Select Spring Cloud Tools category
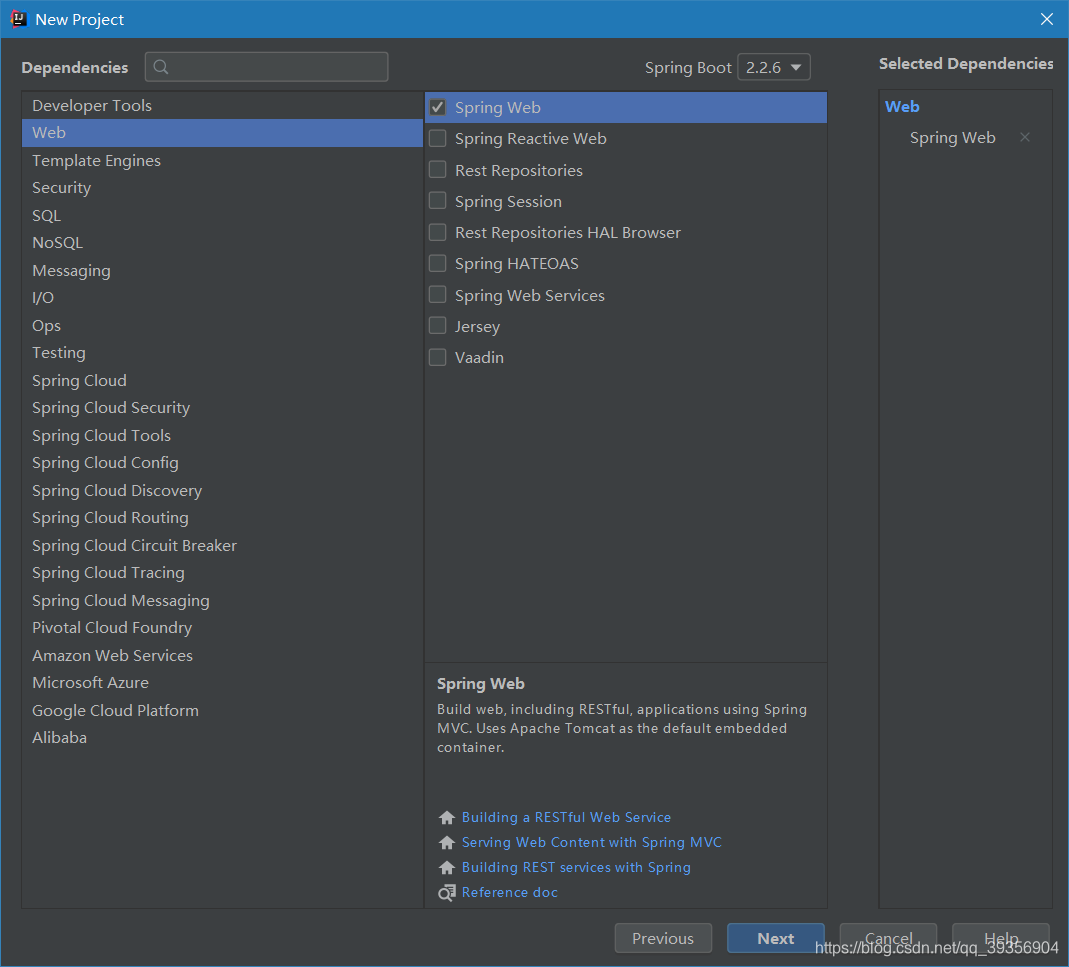 [x=222, y=435]
